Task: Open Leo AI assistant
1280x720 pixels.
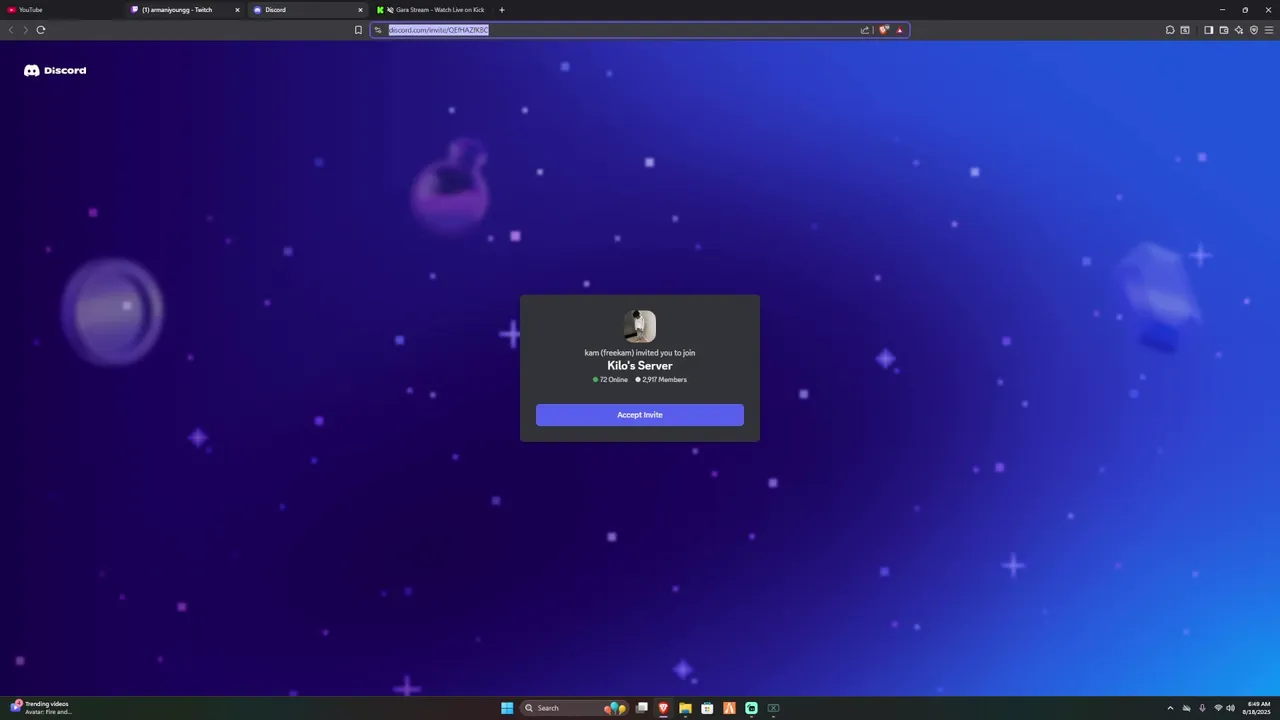Action: click(1239, 30)
